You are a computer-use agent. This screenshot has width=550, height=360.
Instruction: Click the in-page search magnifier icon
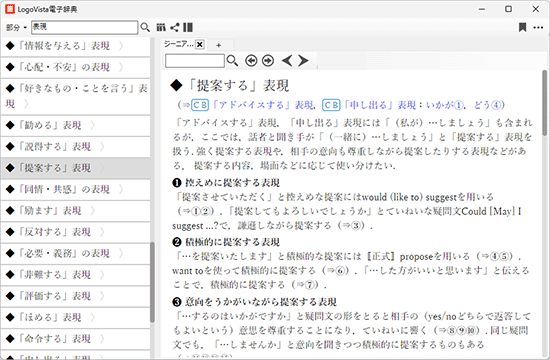coord(232,61)
